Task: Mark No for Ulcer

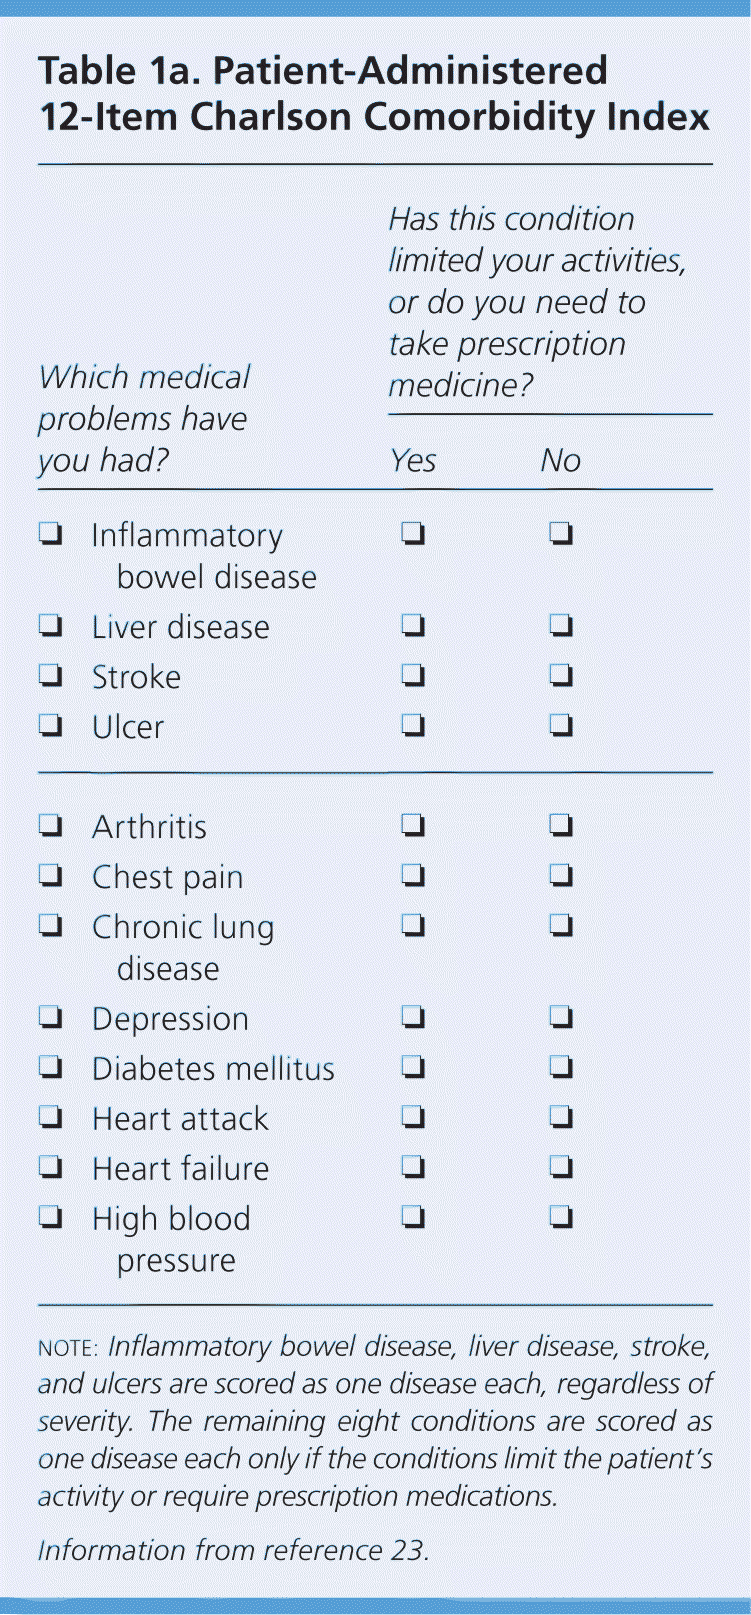Action: pyautogui.click(x=561, y=726)
